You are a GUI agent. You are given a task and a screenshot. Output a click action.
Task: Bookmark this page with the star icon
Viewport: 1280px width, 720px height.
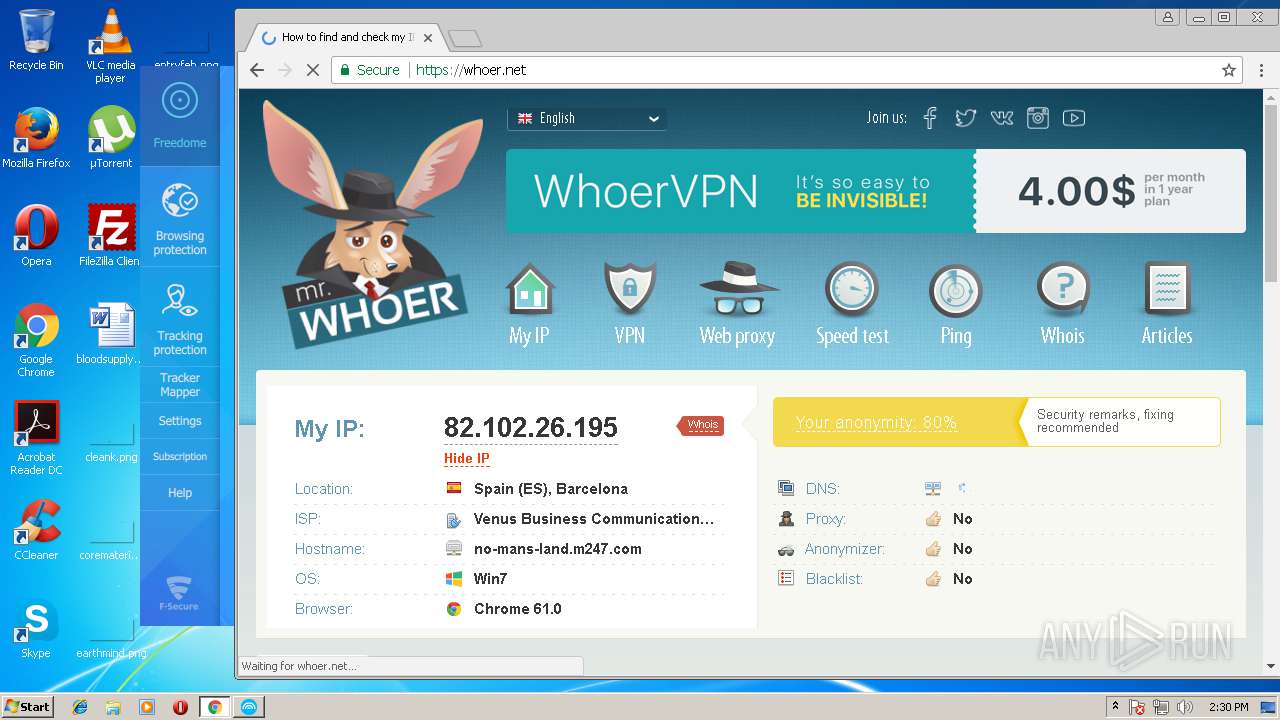1229,70
